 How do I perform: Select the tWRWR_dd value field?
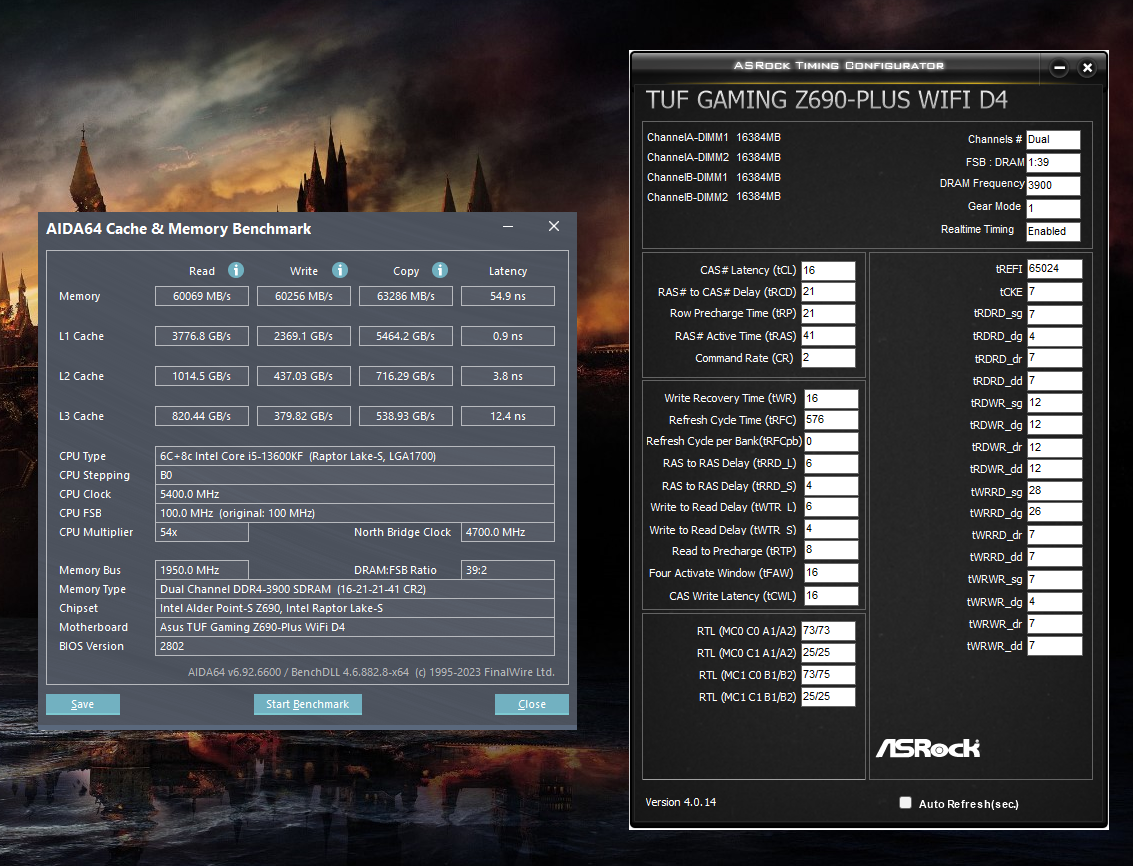(1055, 646)
